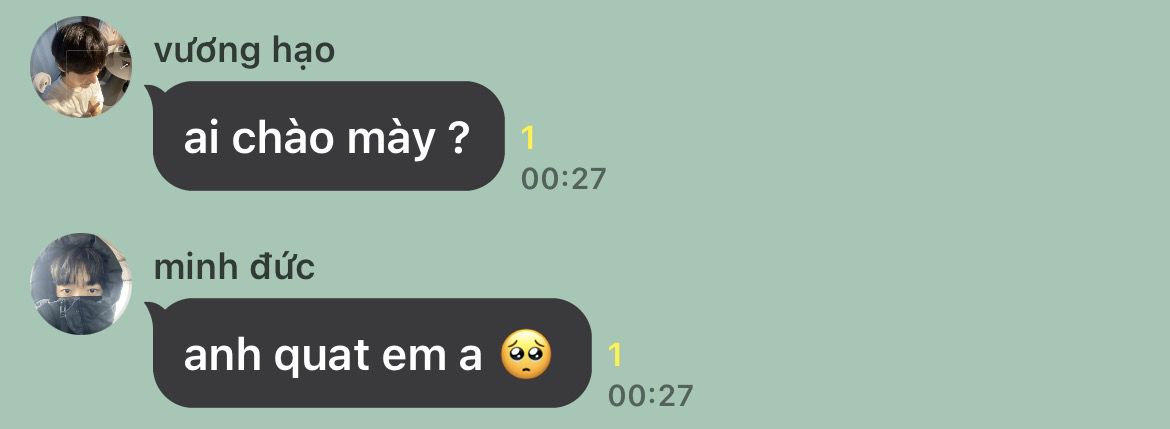Click the yellow read count beside "ai chào mày ?"
Screen dimensions: 1170x429
point(528,138)
